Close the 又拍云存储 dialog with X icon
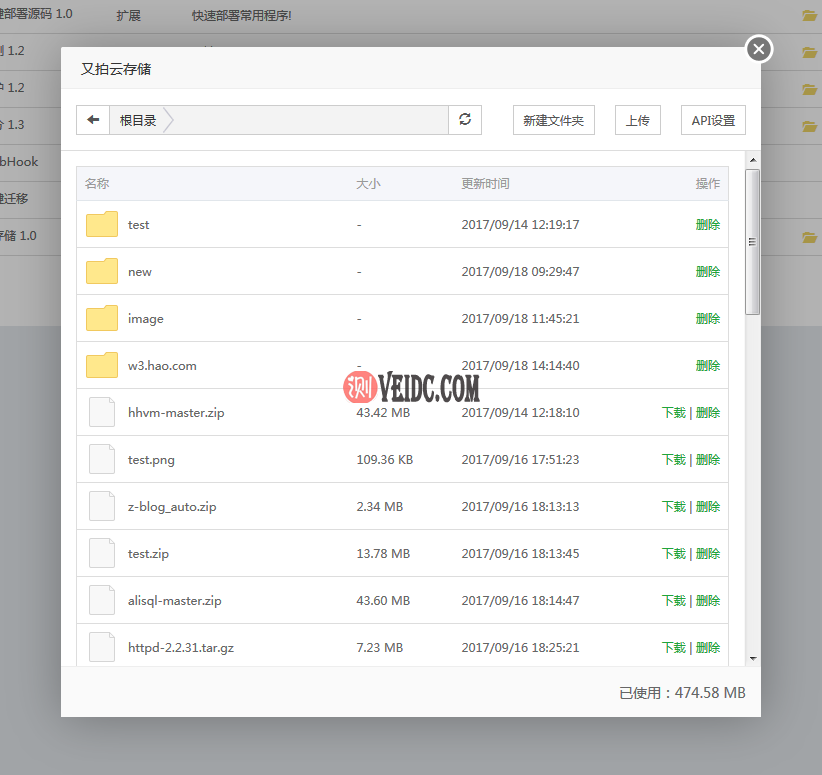 [x=759, y=48]
